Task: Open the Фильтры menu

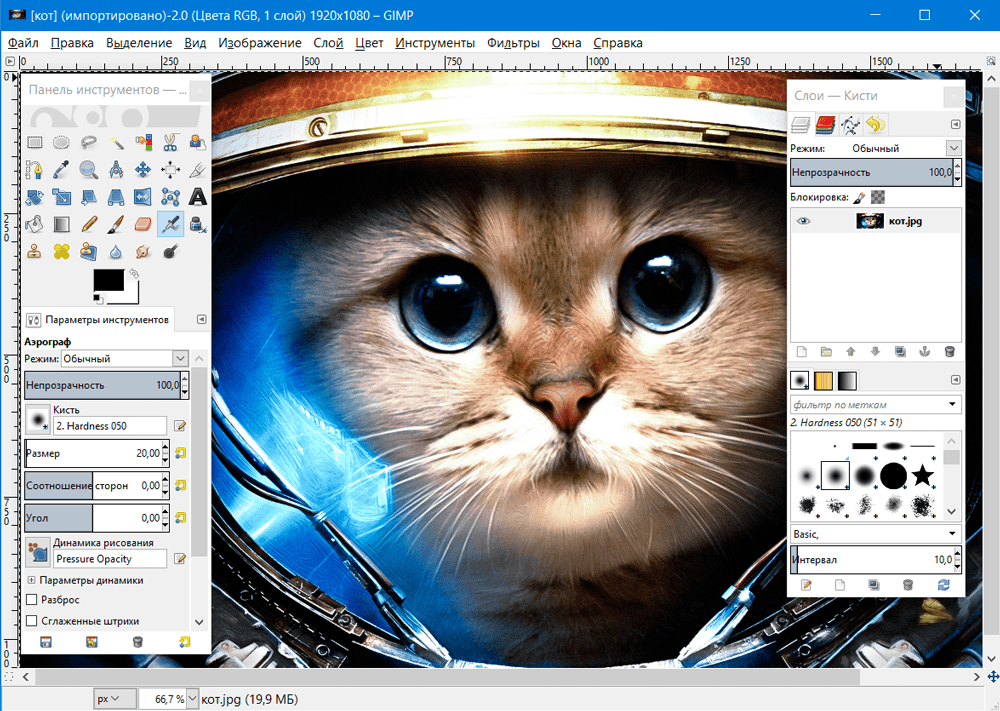Action: tap(513, 43)
